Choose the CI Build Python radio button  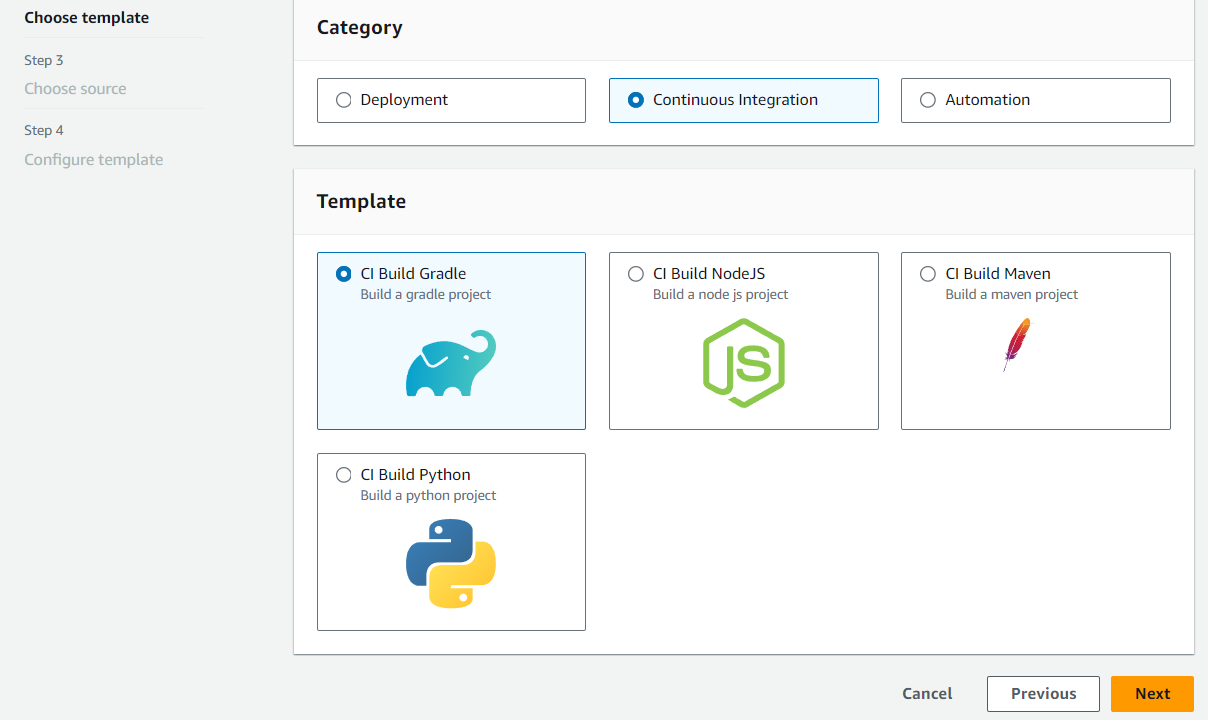[x=344, y=475]
